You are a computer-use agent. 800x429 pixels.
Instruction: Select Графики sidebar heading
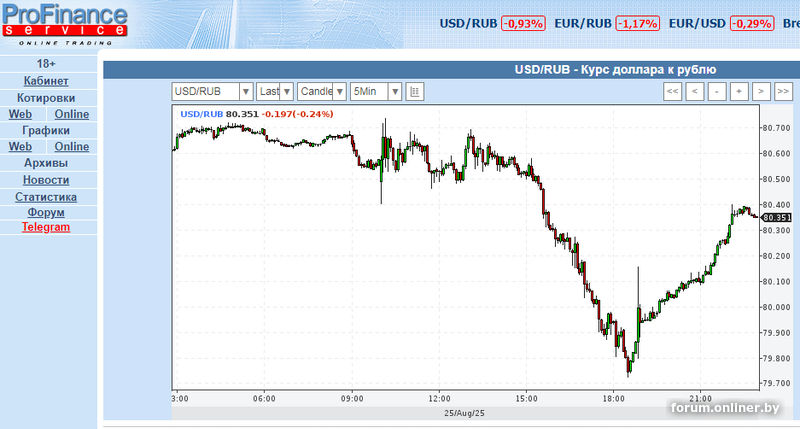point(46,131)
